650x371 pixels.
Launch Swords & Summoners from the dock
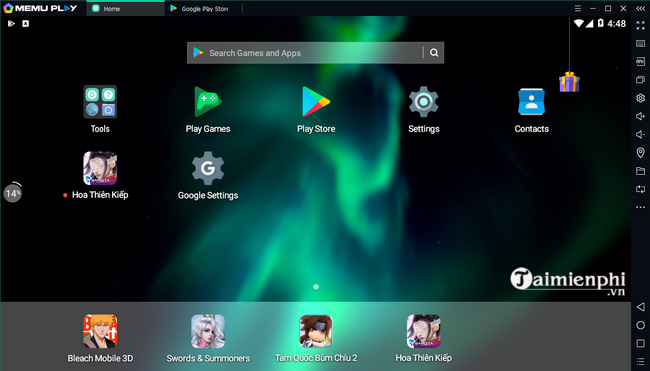(x=208, y=331)
